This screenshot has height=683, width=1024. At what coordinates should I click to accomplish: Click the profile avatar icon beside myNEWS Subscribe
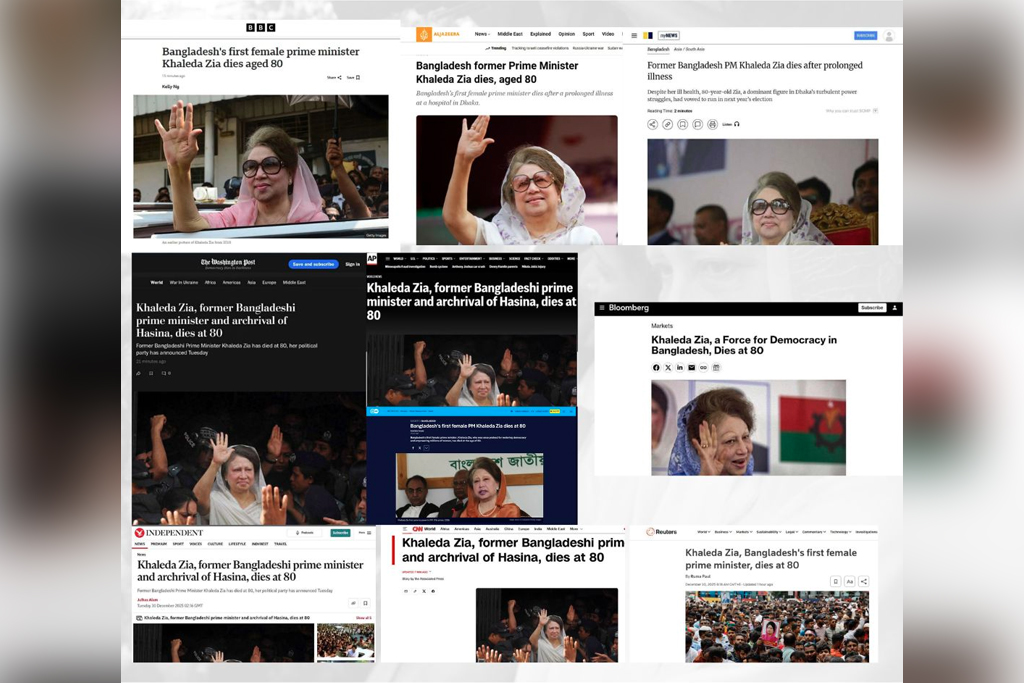pyautogui.click(x=888, y=36)
